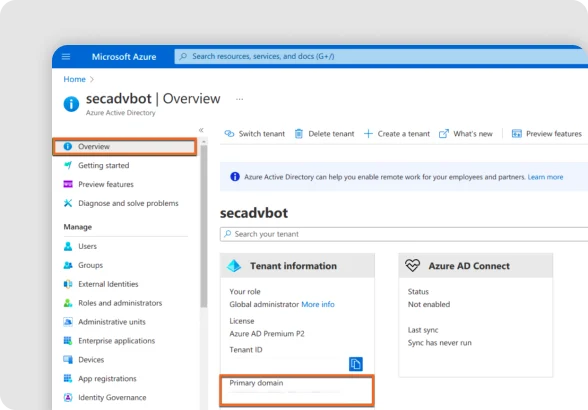This screenshot has height=410, width=588.
Task: Click the Delete tenant trash icon
Action: point(298,134)
